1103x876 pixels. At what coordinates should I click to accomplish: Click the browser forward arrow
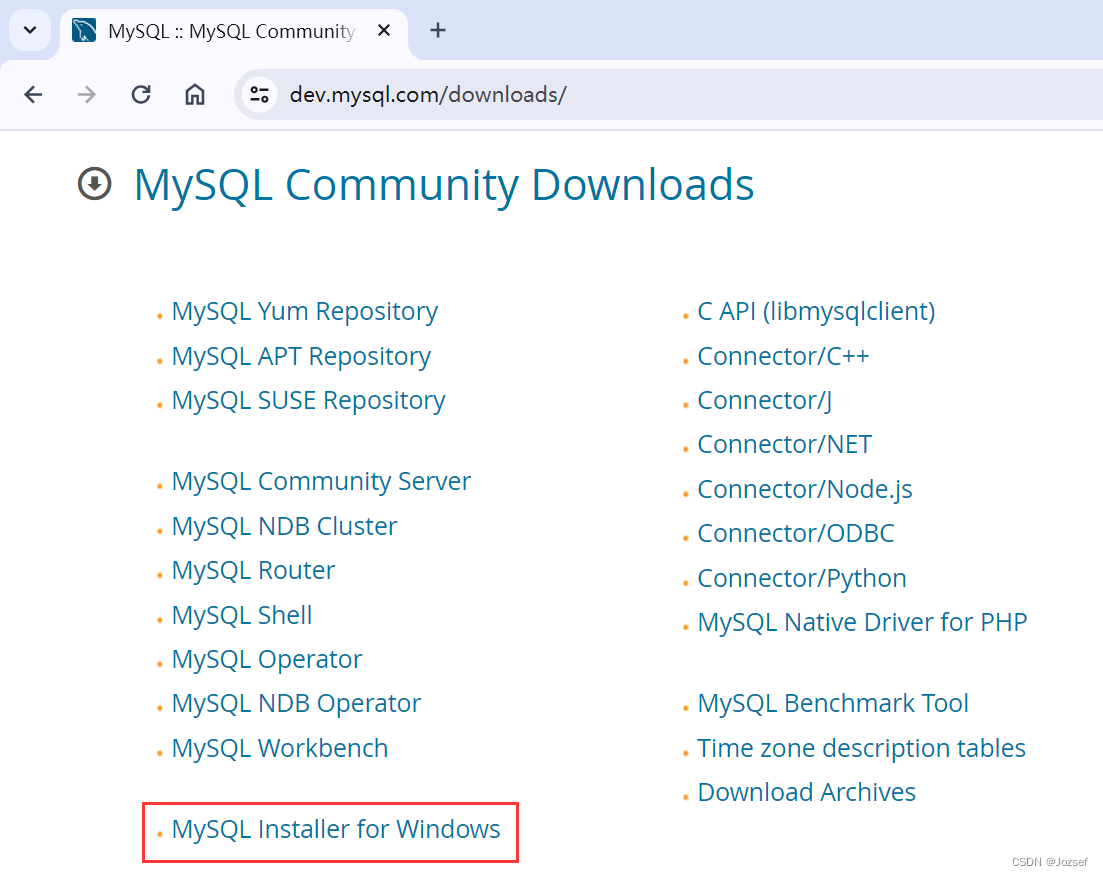[87, 94]
